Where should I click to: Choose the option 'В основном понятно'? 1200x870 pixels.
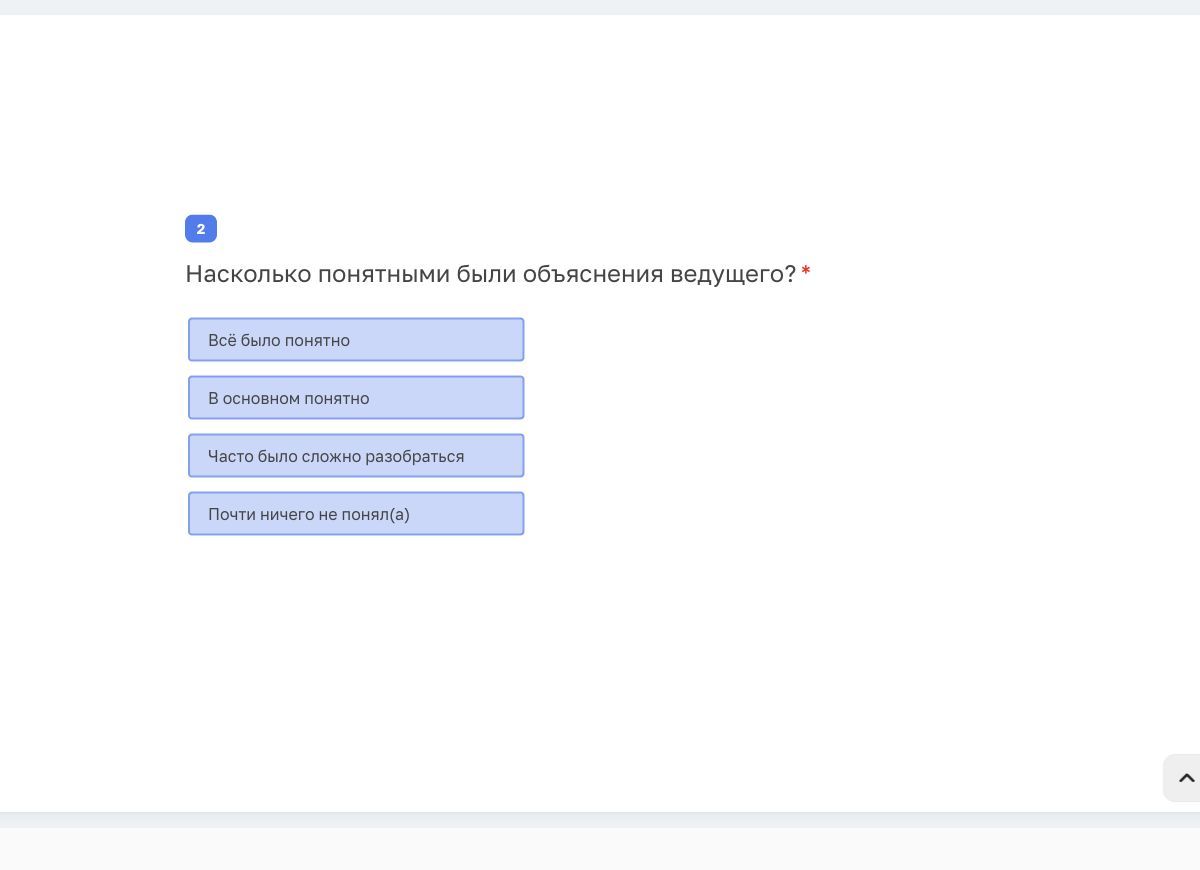click(356, 398)
